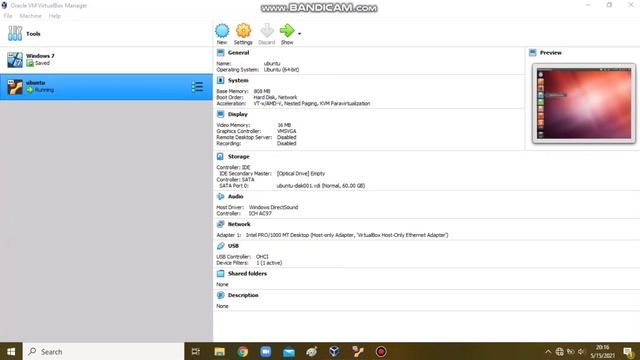Viewport: 640px width, 360px height.
Task: Select the Windows 7 virtual machine
Action: tap(106, 60)
